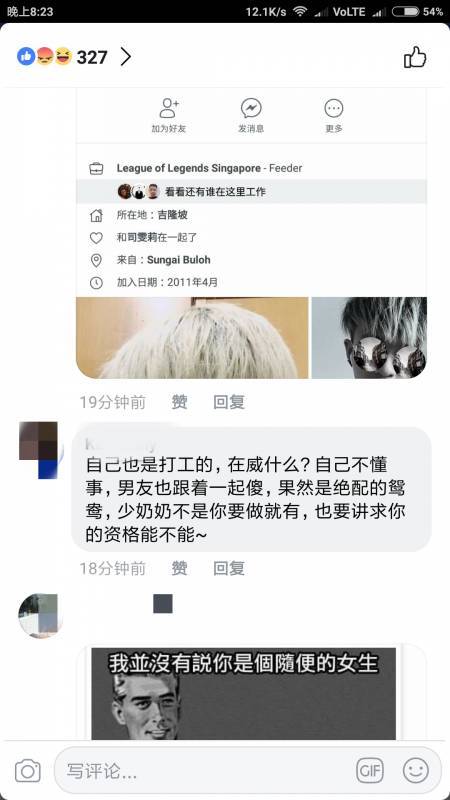This screenshot has width=450, height=800.
Task: Like the comment posted 18分钟前
Action: pos(179,568)
